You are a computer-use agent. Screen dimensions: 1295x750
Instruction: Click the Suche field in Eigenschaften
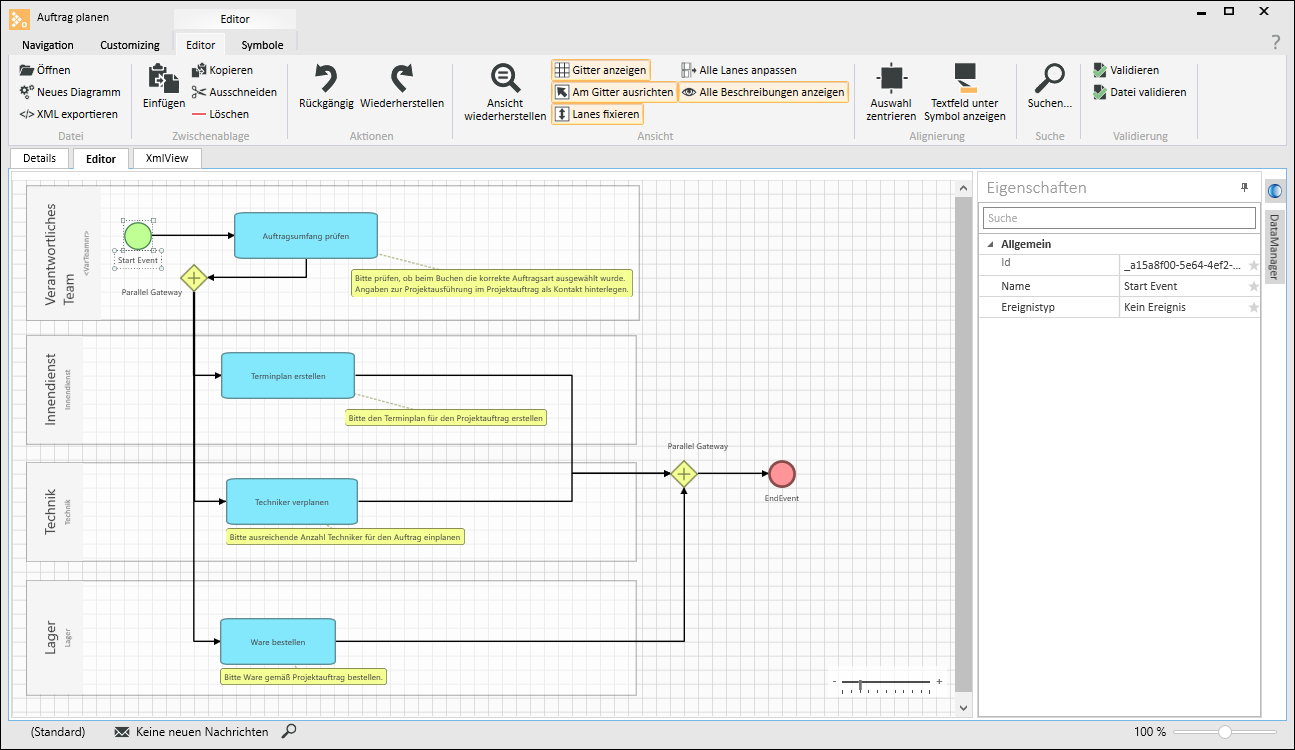1118,218
